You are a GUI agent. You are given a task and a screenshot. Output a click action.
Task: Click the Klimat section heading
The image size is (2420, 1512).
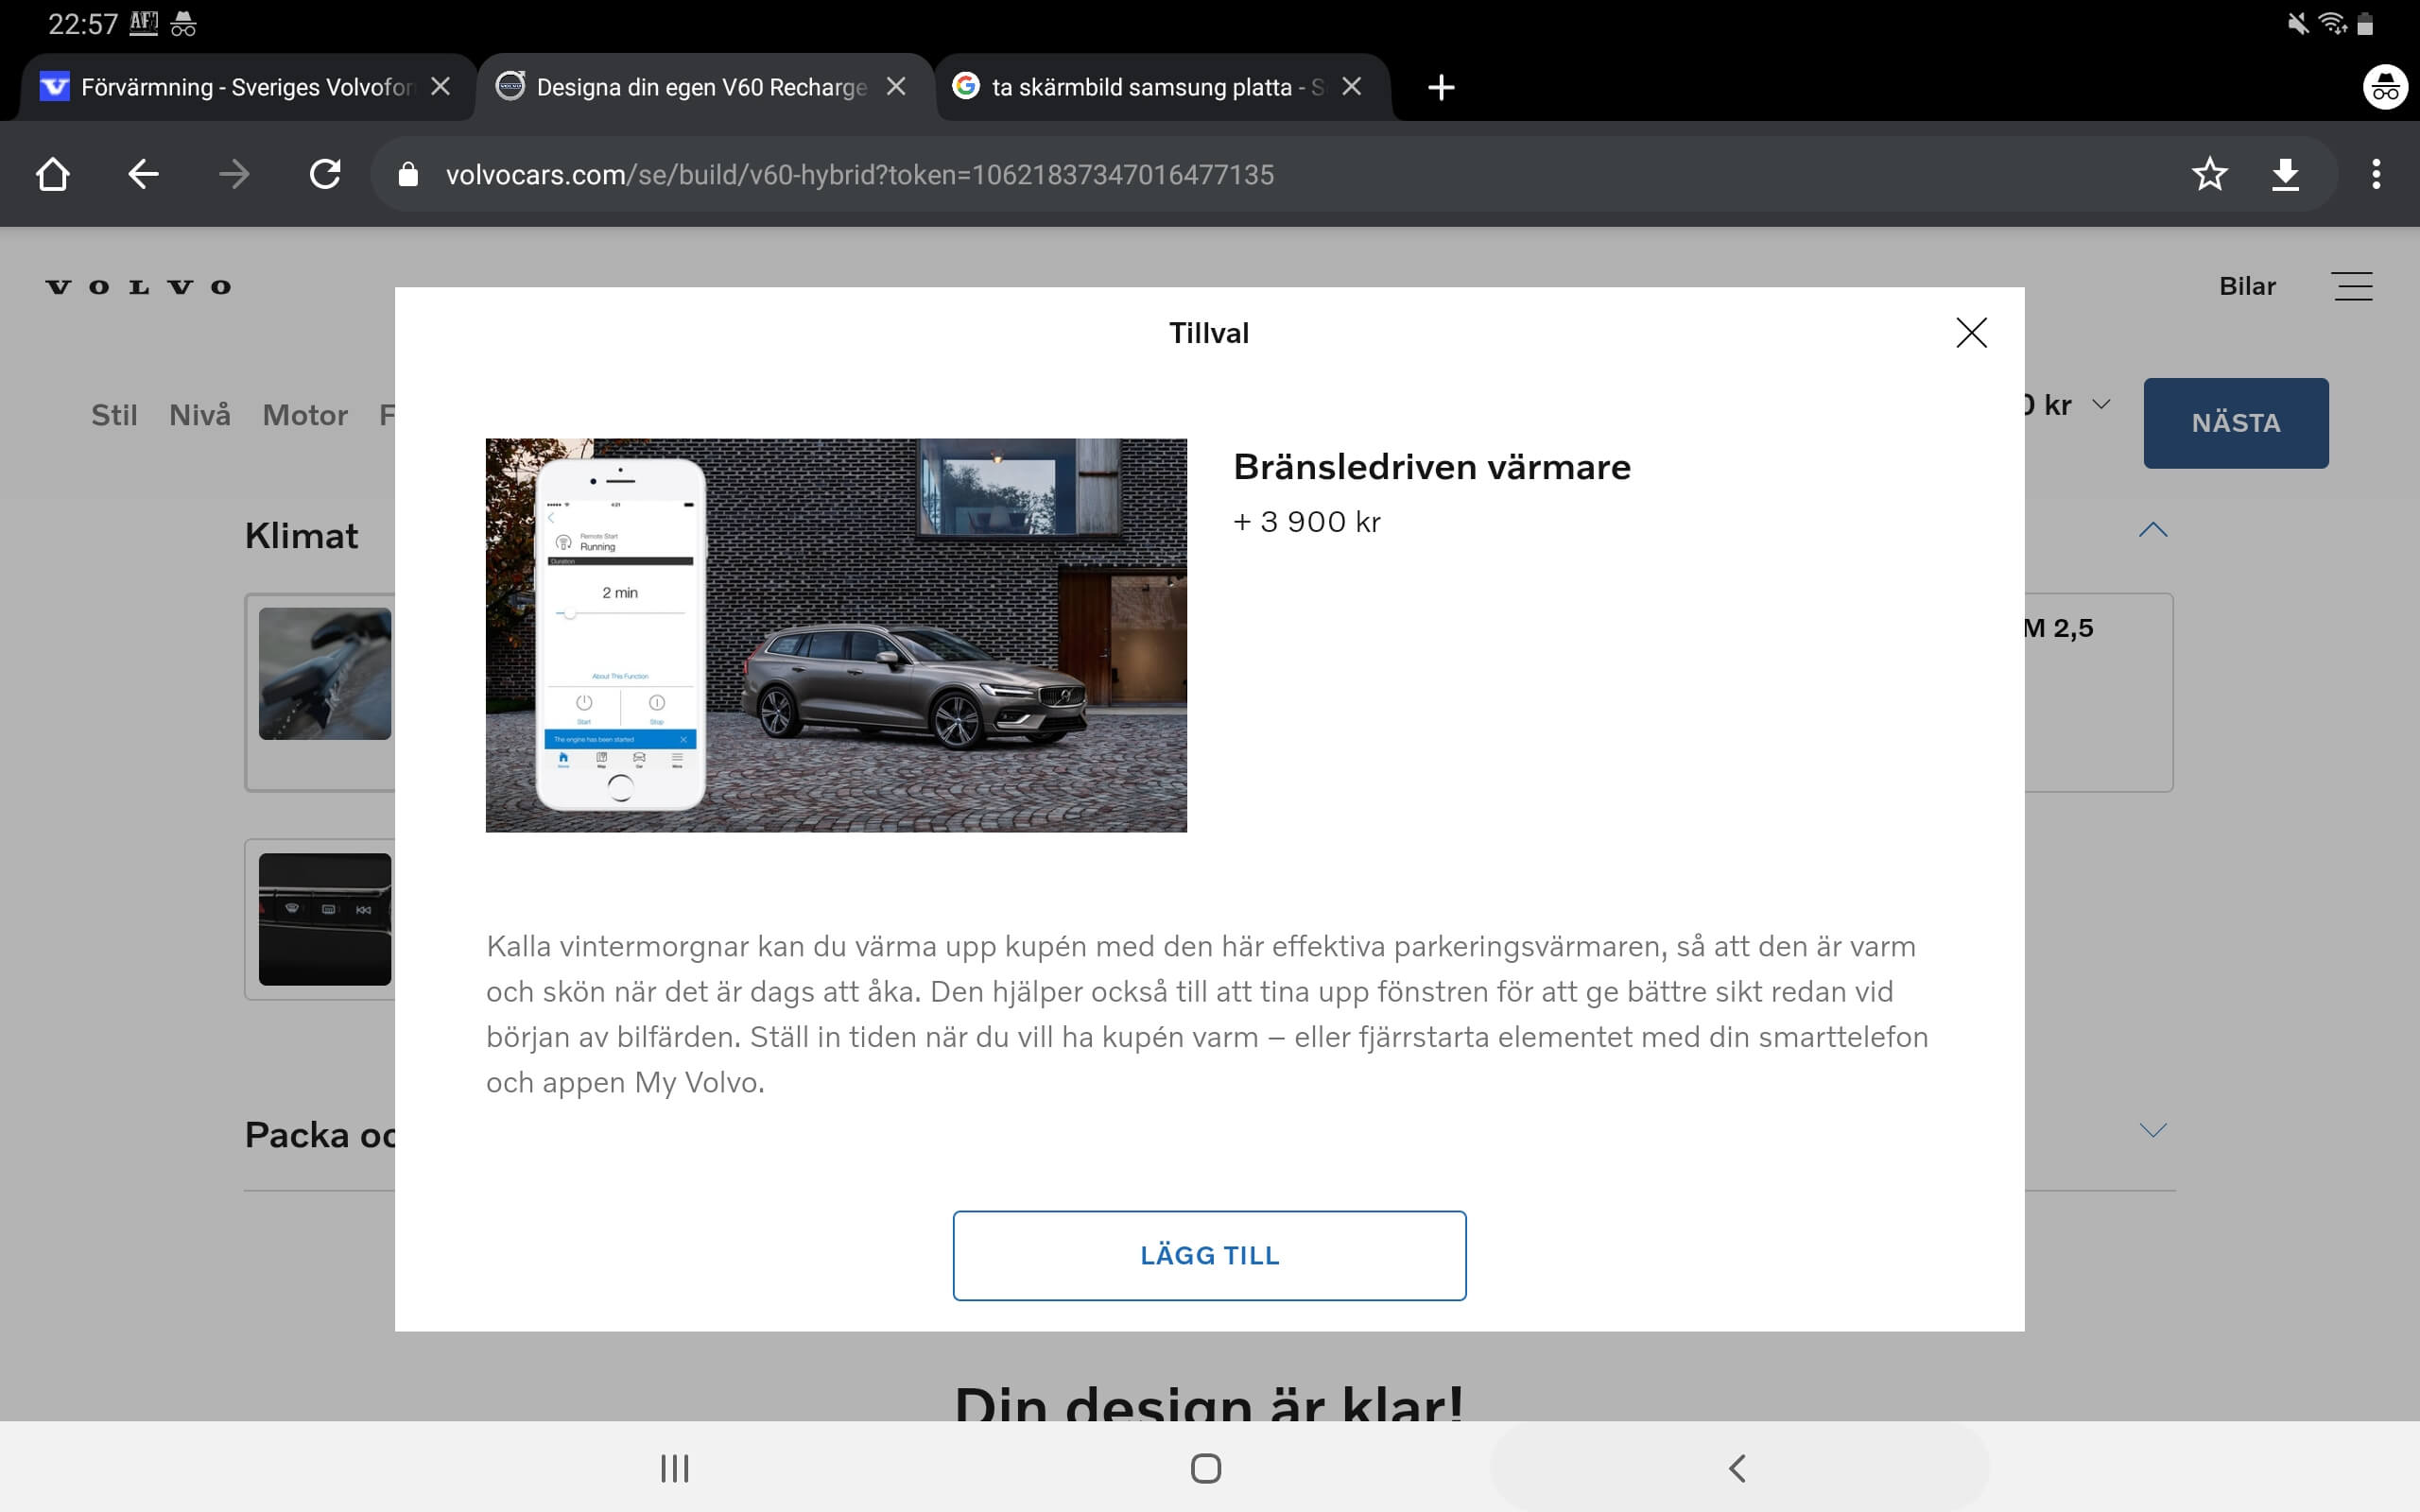tap(301, 536)
